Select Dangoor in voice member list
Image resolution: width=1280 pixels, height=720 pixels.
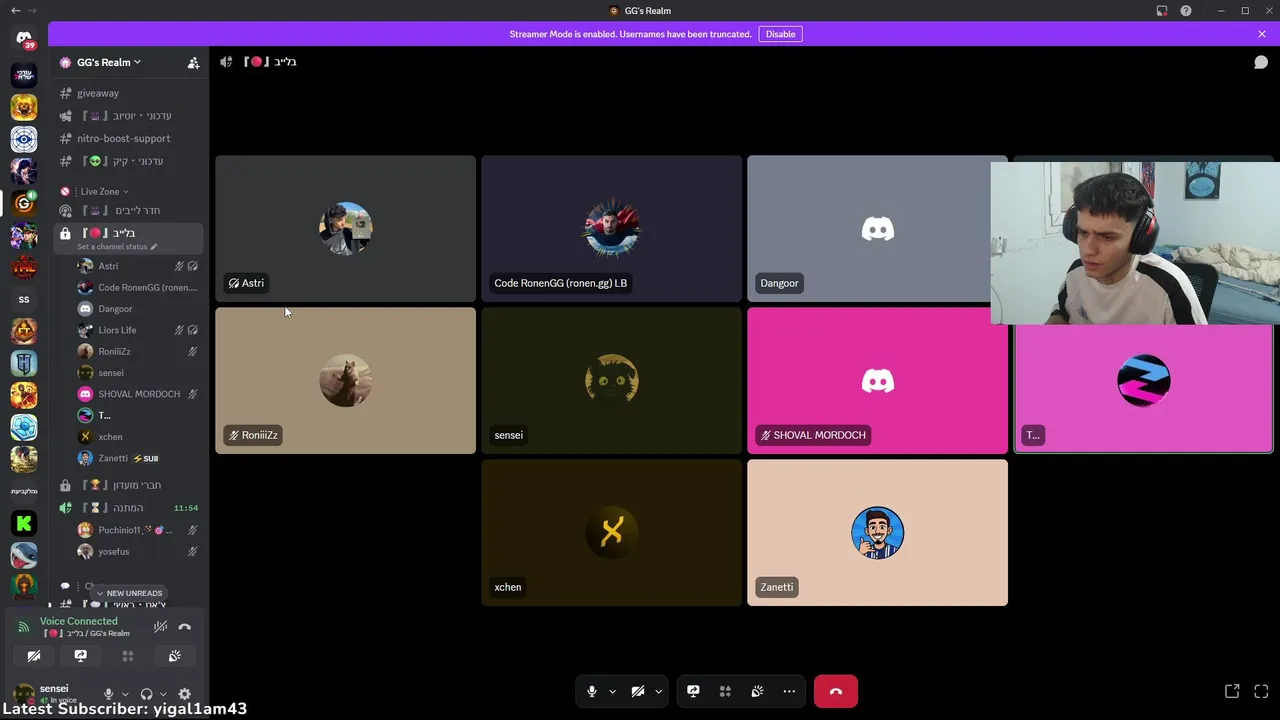(x=137, y=309)
